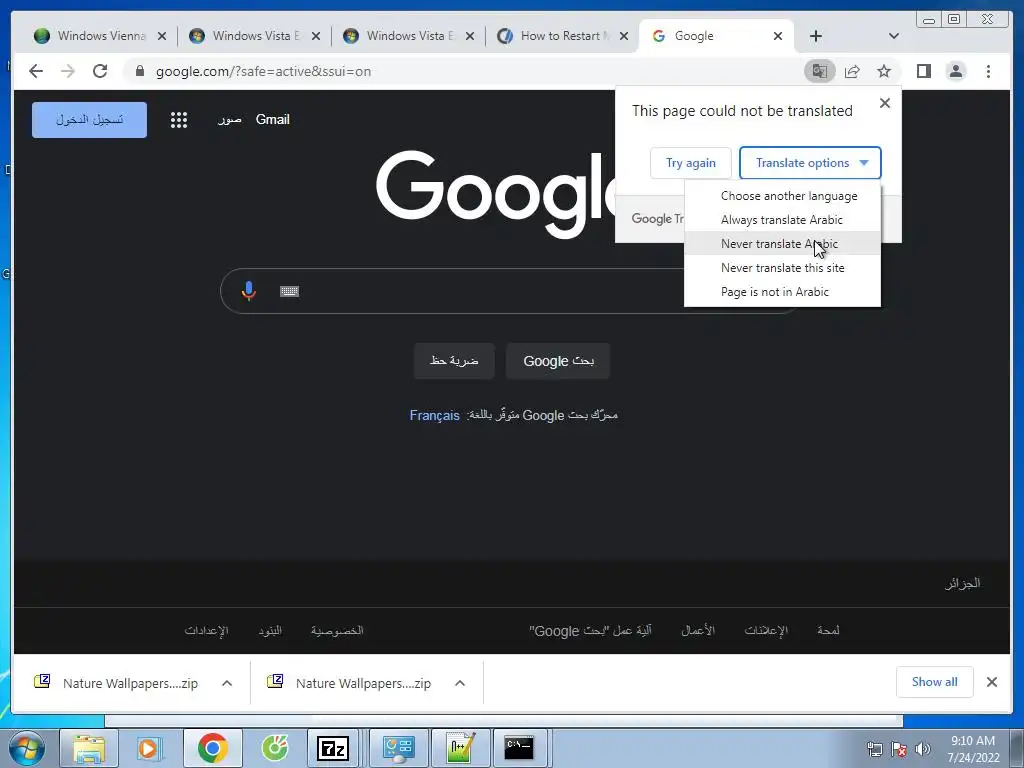The height and width of the screenshot is (768, 1024).
Task: Open 7-Zip from the taskbar
Action: pyautogui.click(x=333, y=748)
